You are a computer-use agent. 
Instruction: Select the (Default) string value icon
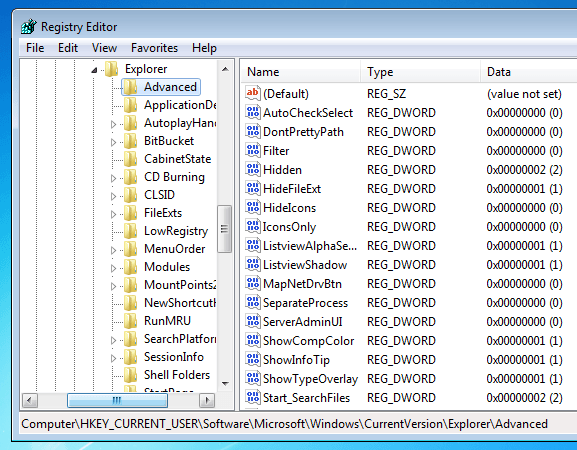pos(253,93)
